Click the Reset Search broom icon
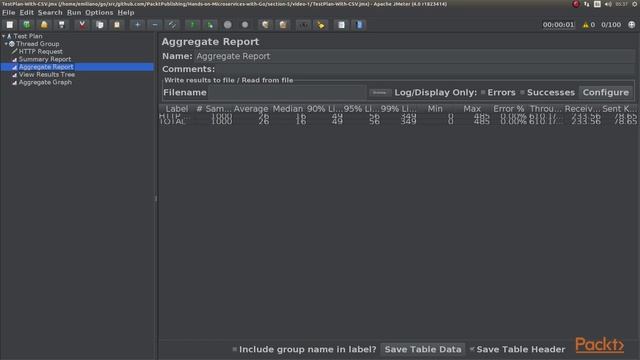This screenshot has height=360, width=640. [321, 25]
